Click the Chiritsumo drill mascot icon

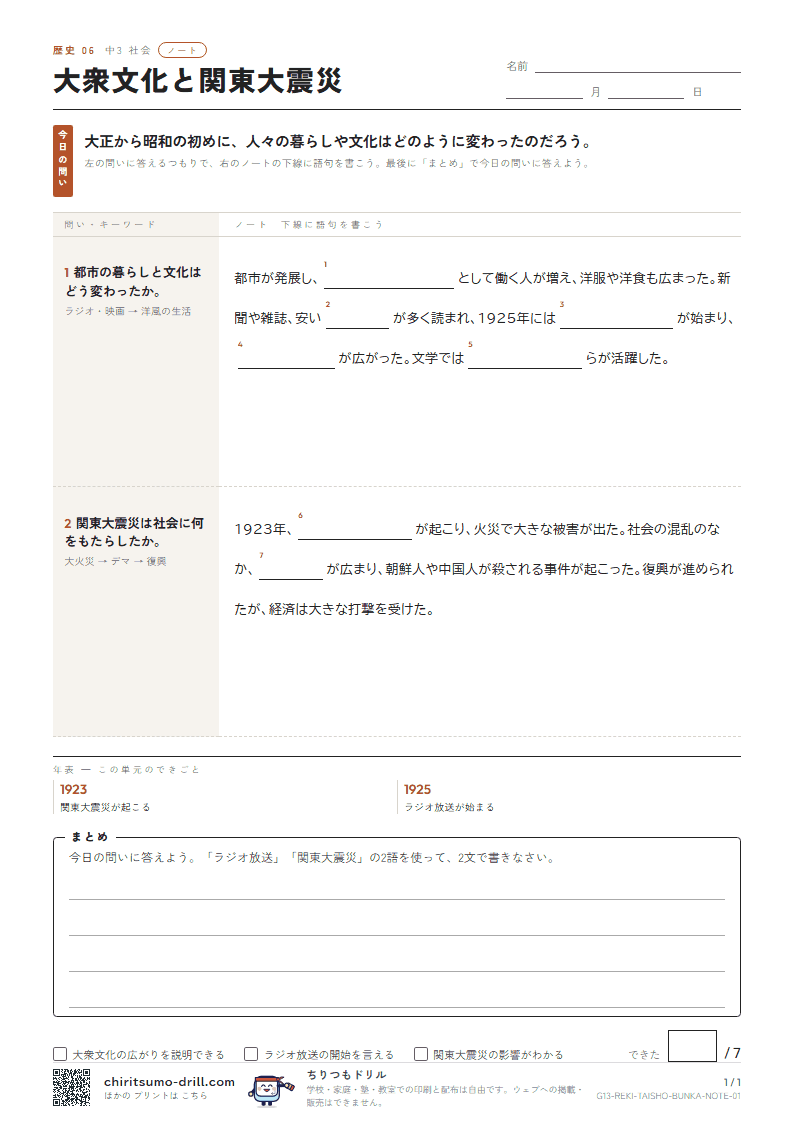[x=271, y=1089]
